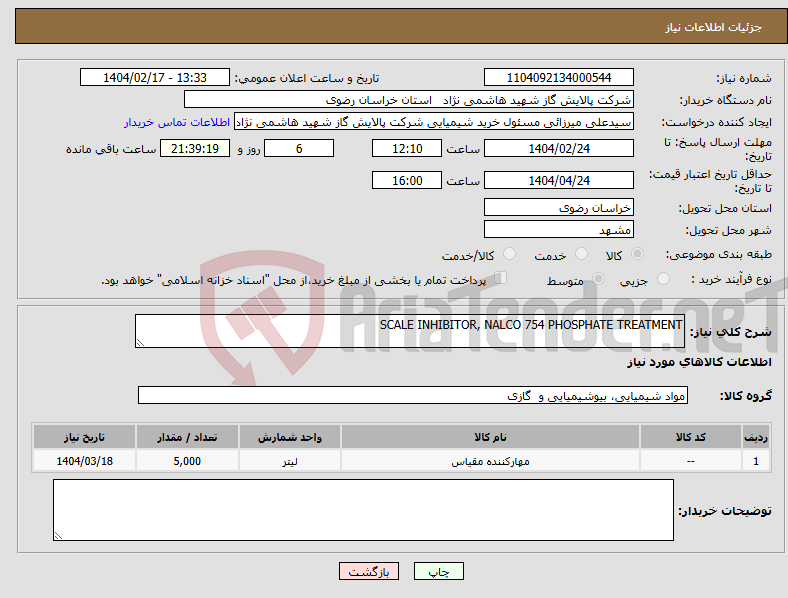Select the جزیی purchase type radio
The height and width of the screenshot is (598, 788).
pos(663,279)
